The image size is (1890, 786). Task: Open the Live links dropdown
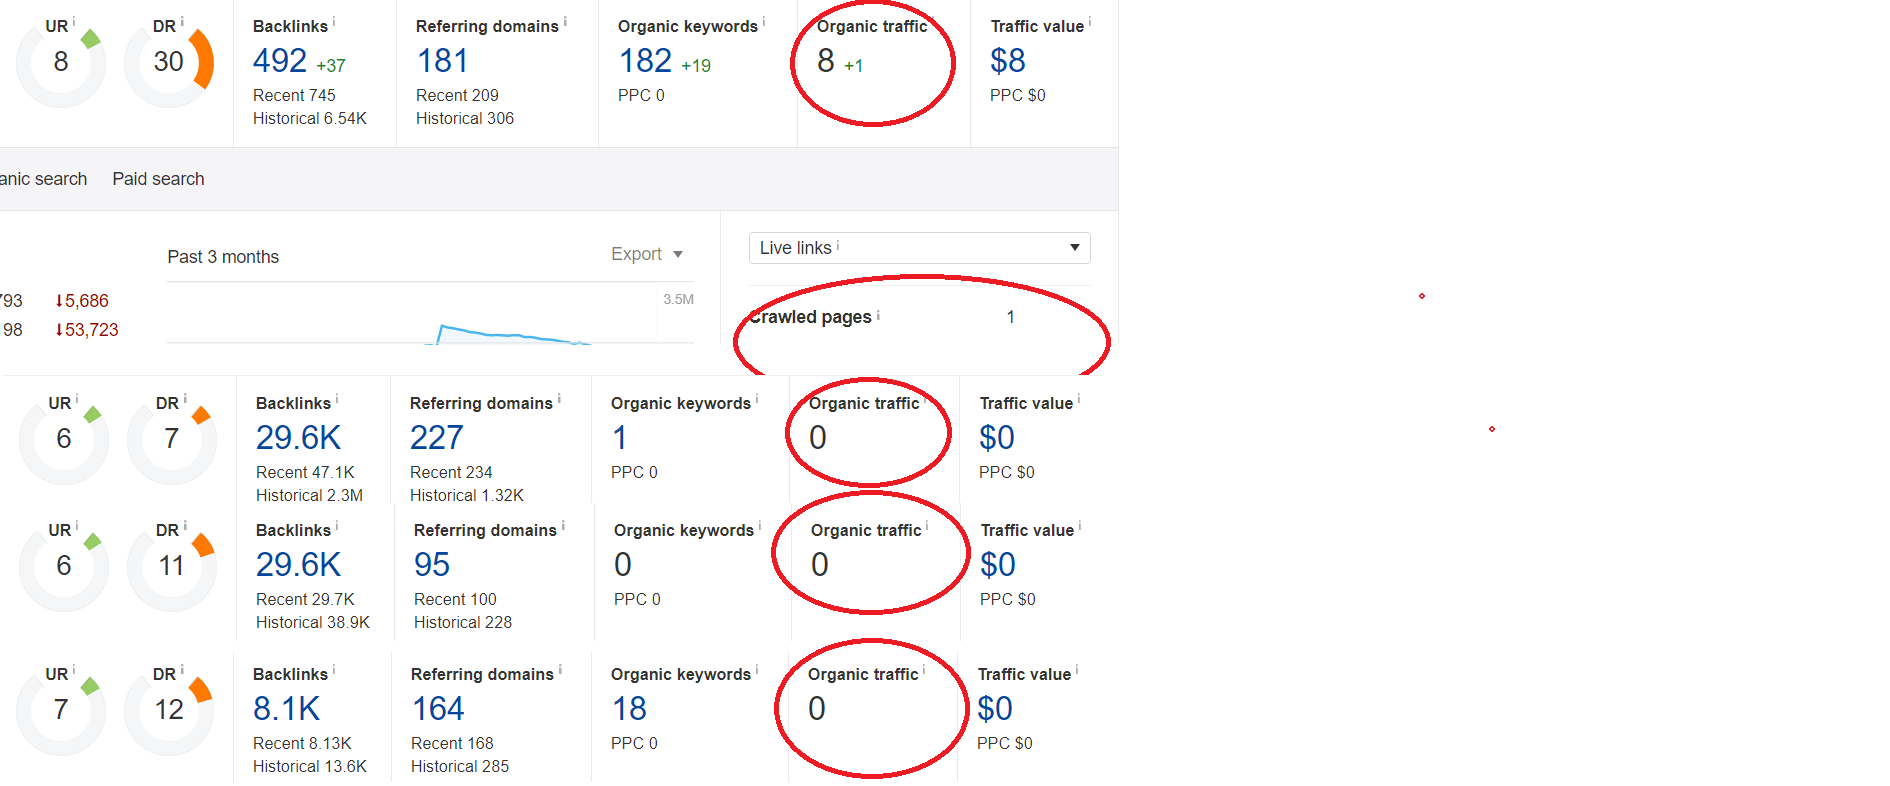coord(919,248)
